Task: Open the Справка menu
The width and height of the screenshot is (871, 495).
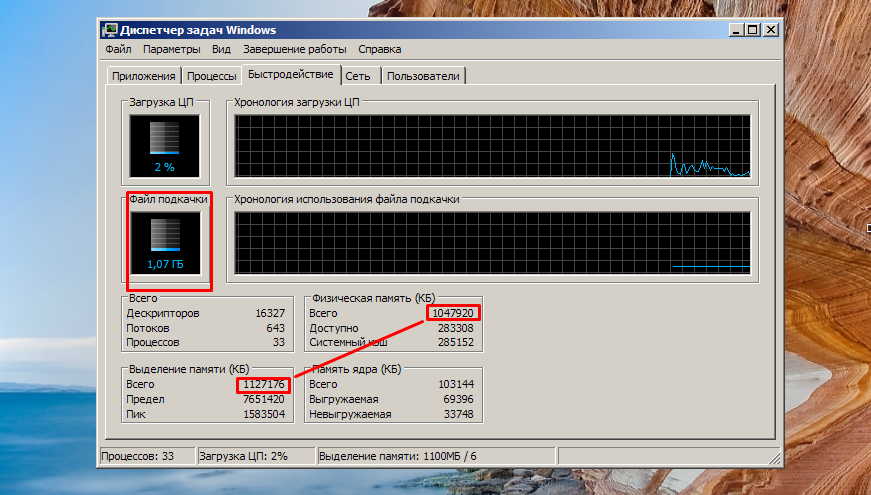Action: point(379,49)
